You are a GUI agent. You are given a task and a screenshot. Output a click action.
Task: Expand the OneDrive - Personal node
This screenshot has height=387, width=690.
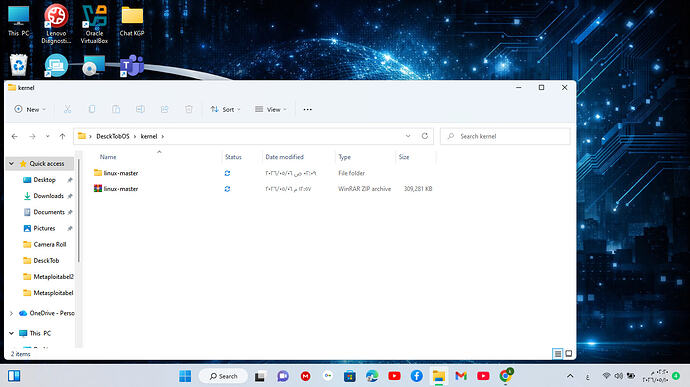(x=11, y=313)
